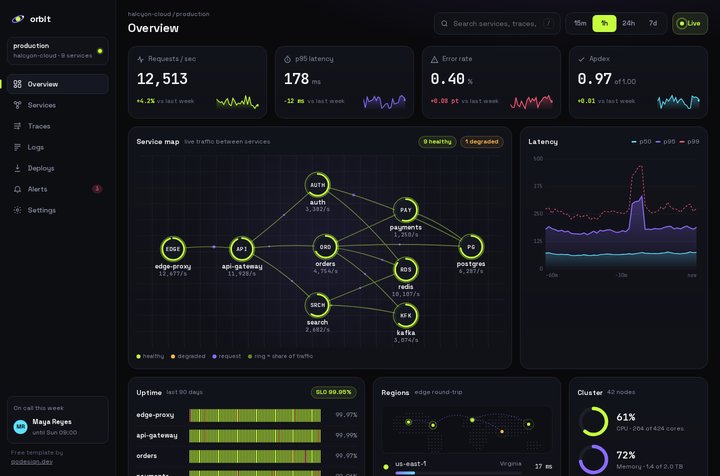
Task: Click the halcyon-cloud / production breadcrumb
Action: [x=169, y=14]
